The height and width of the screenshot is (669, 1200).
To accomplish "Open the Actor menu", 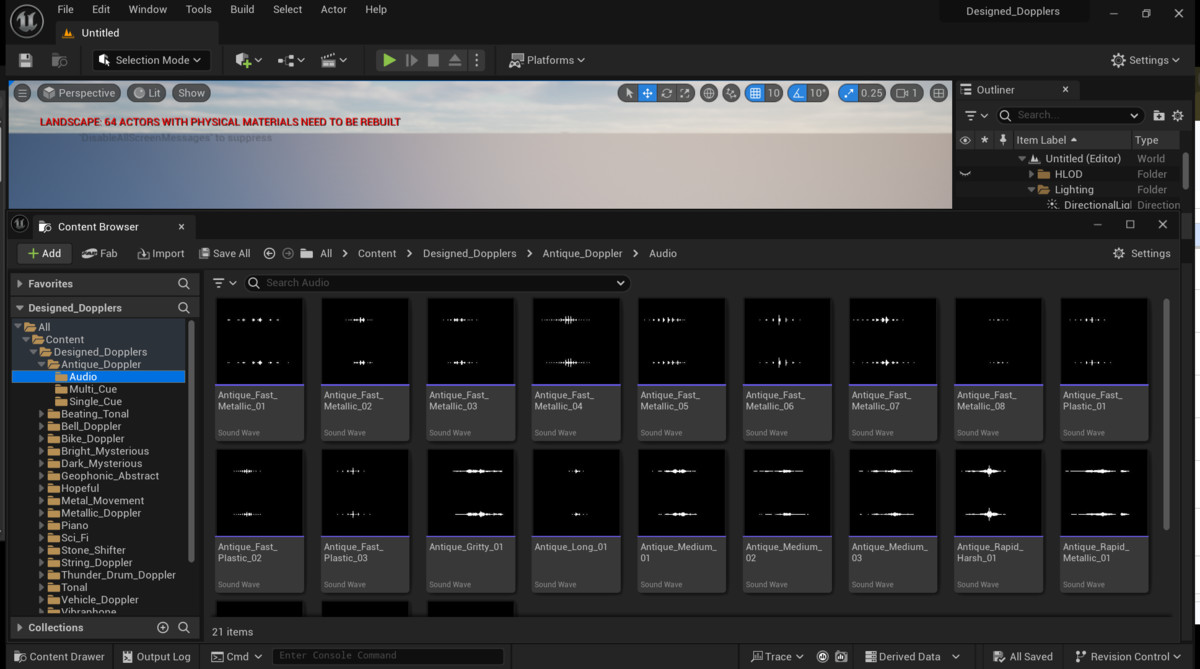I will click(334, 9).
